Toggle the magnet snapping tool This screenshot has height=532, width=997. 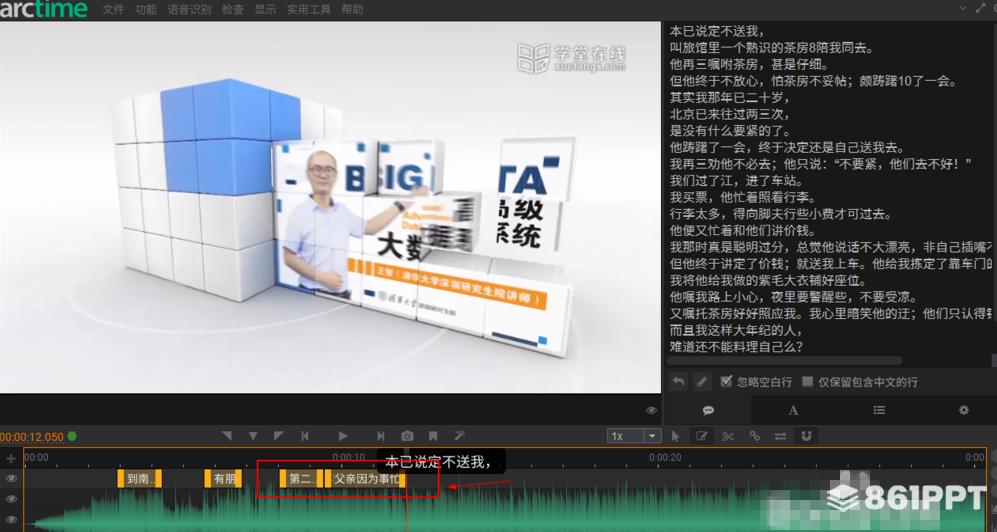point(806,436)
